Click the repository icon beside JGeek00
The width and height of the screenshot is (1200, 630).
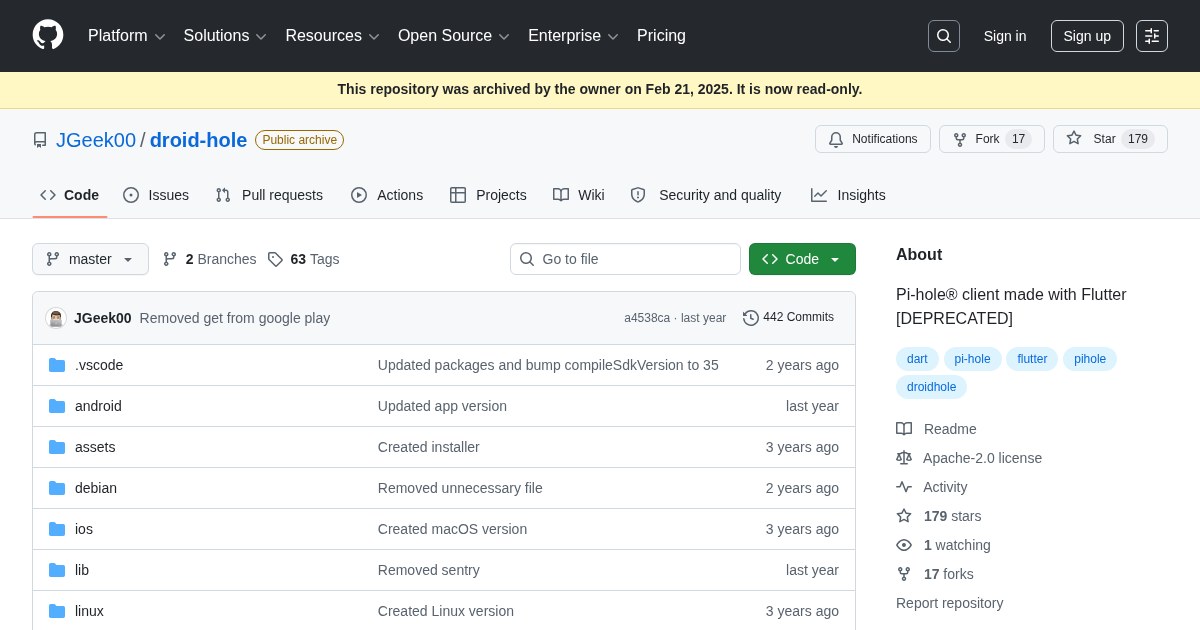(40, 140)
